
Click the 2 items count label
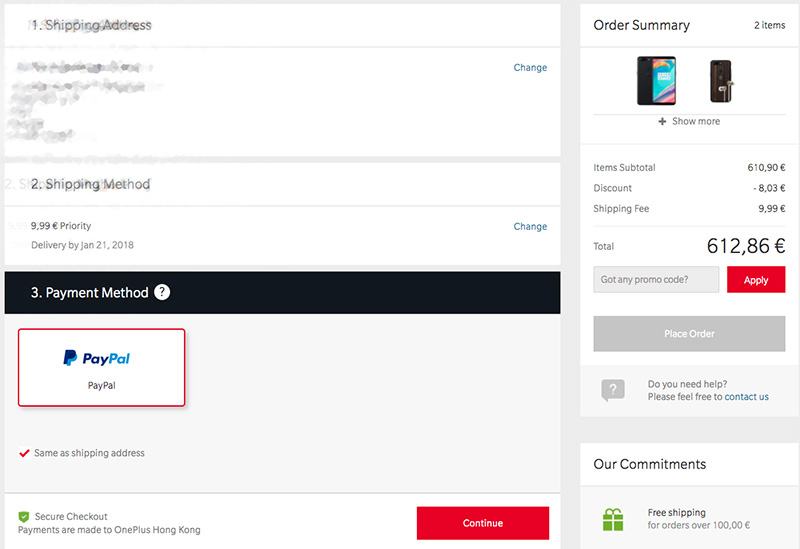(x=769, y=25)
